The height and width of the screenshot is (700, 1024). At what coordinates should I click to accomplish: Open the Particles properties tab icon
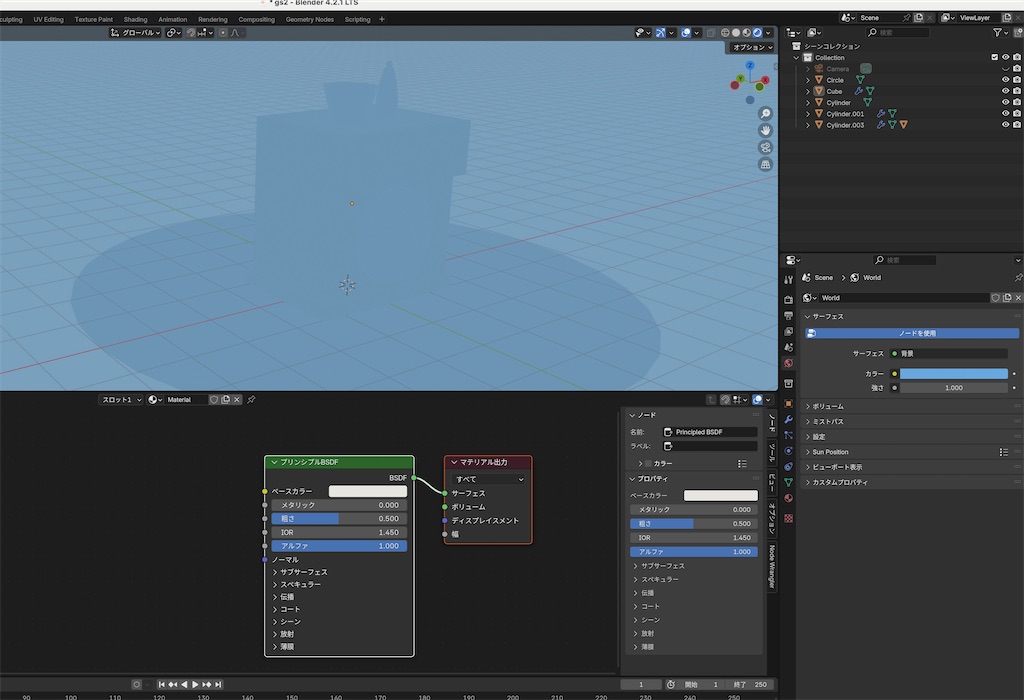(788, 435)
